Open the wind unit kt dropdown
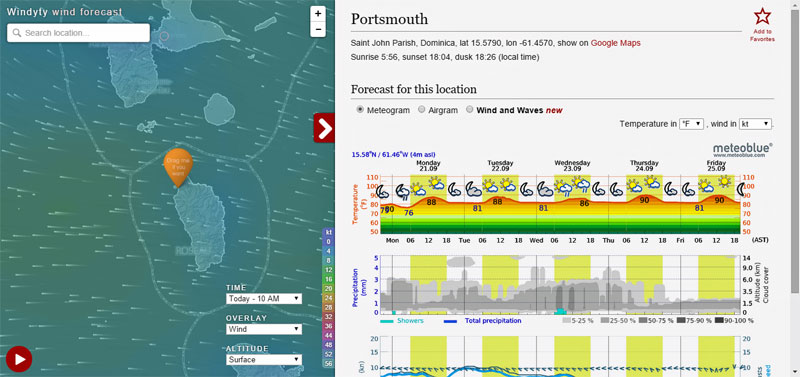Viewport: 800px width, 377px height. (x=756, y=124)
